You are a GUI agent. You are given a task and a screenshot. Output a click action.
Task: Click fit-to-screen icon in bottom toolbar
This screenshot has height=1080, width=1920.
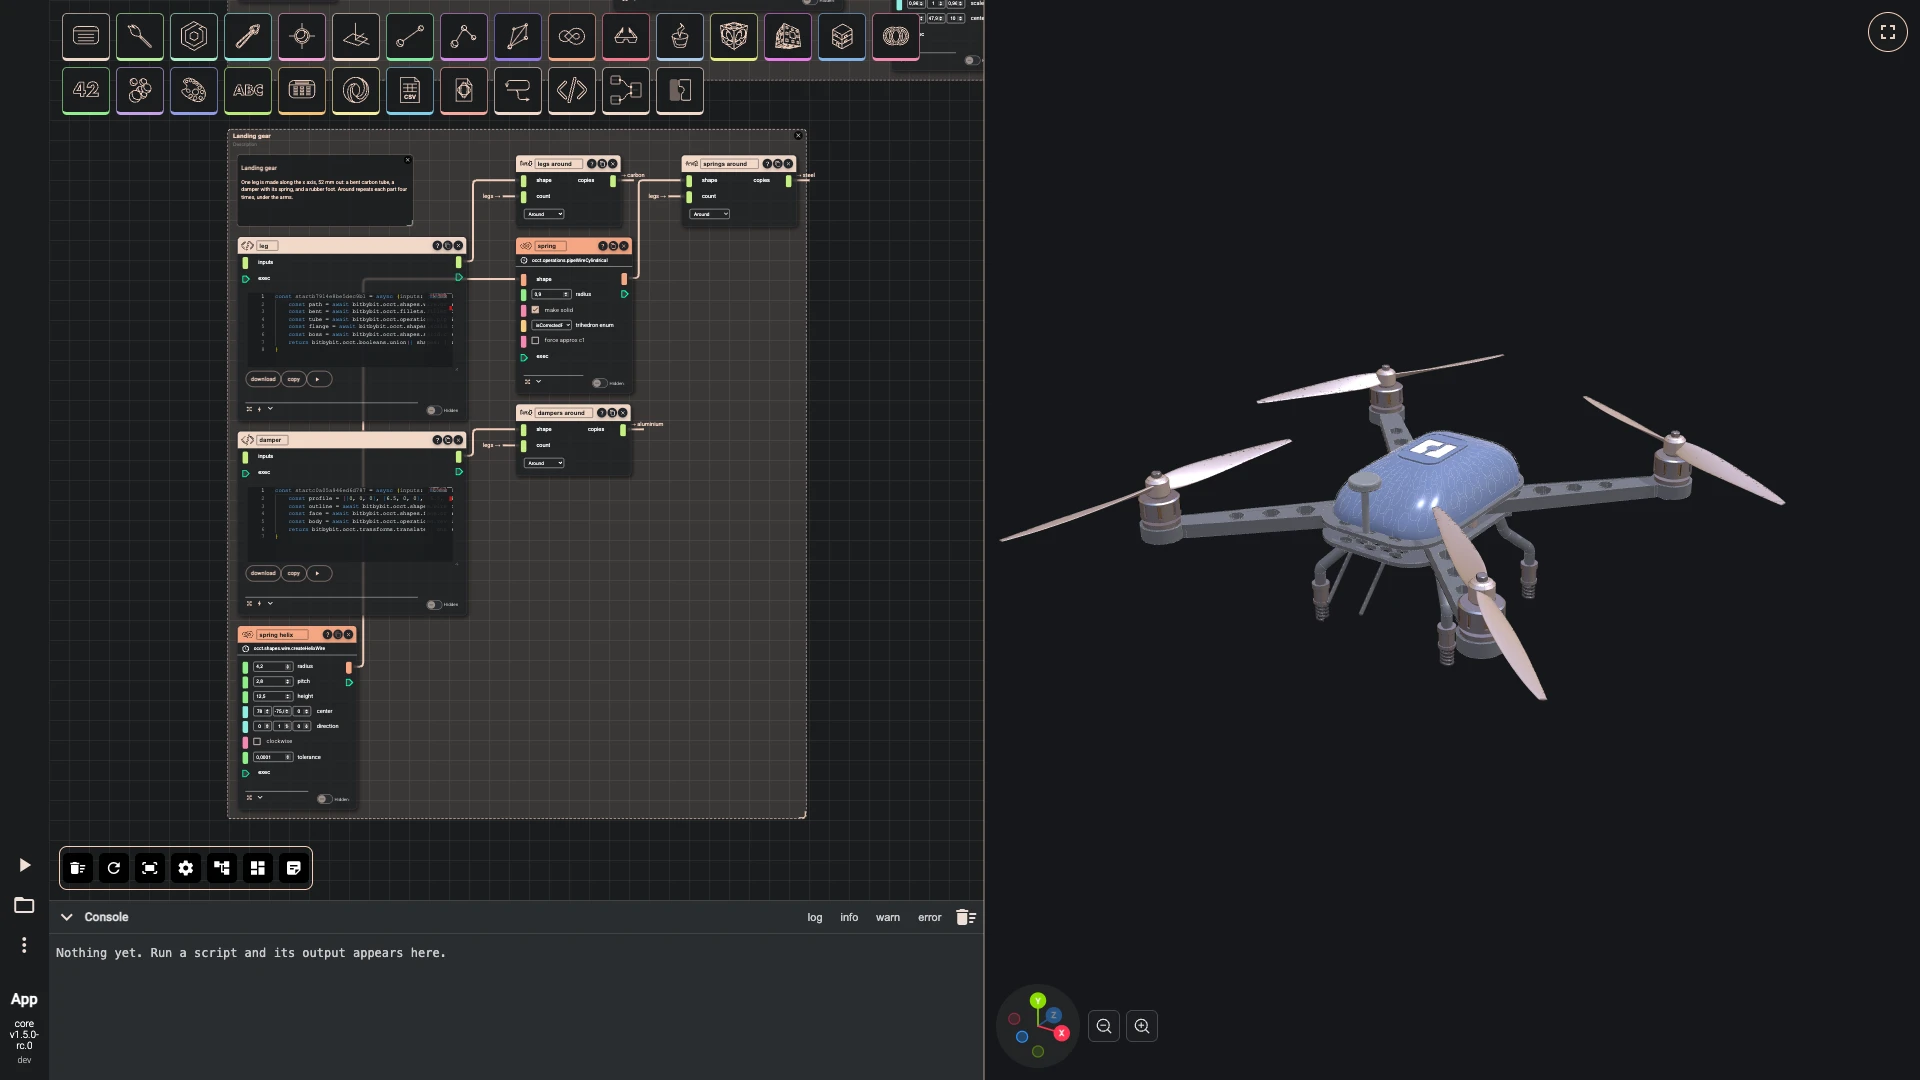(150, 868)
